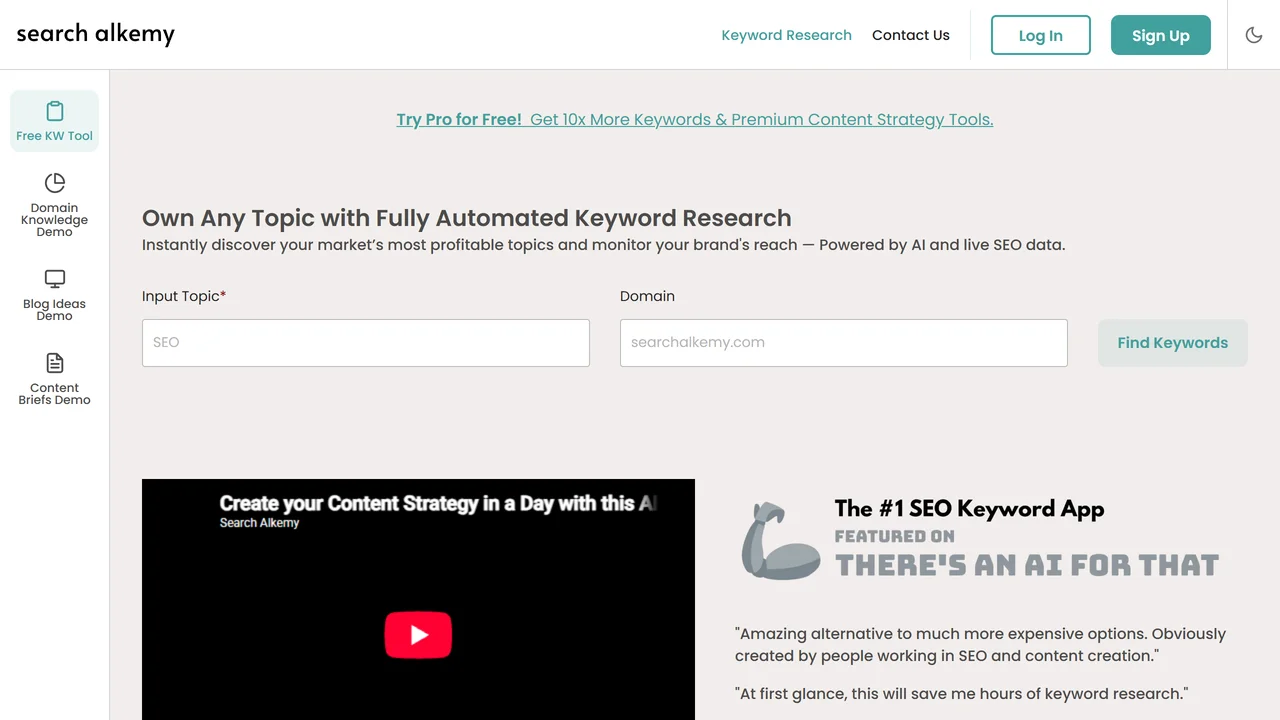Open Blog Ideas Demo in sidebar

pos(55,295)
